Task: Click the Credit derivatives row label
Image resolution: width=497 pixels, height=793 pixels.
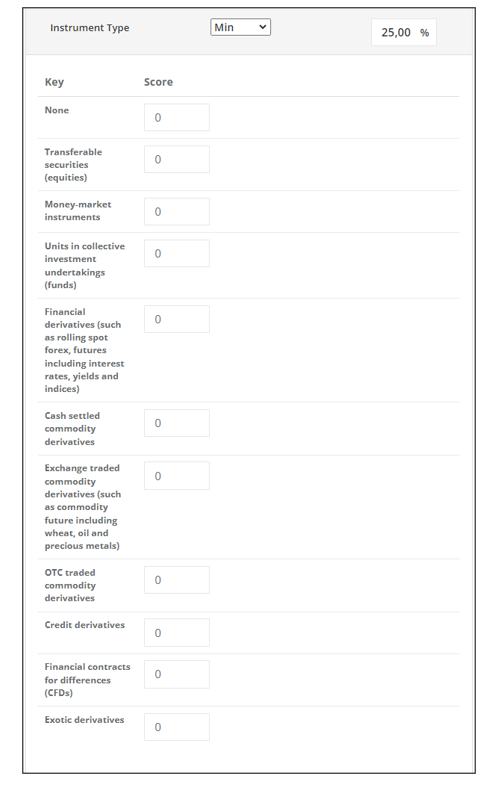Action: click(84, 625)
